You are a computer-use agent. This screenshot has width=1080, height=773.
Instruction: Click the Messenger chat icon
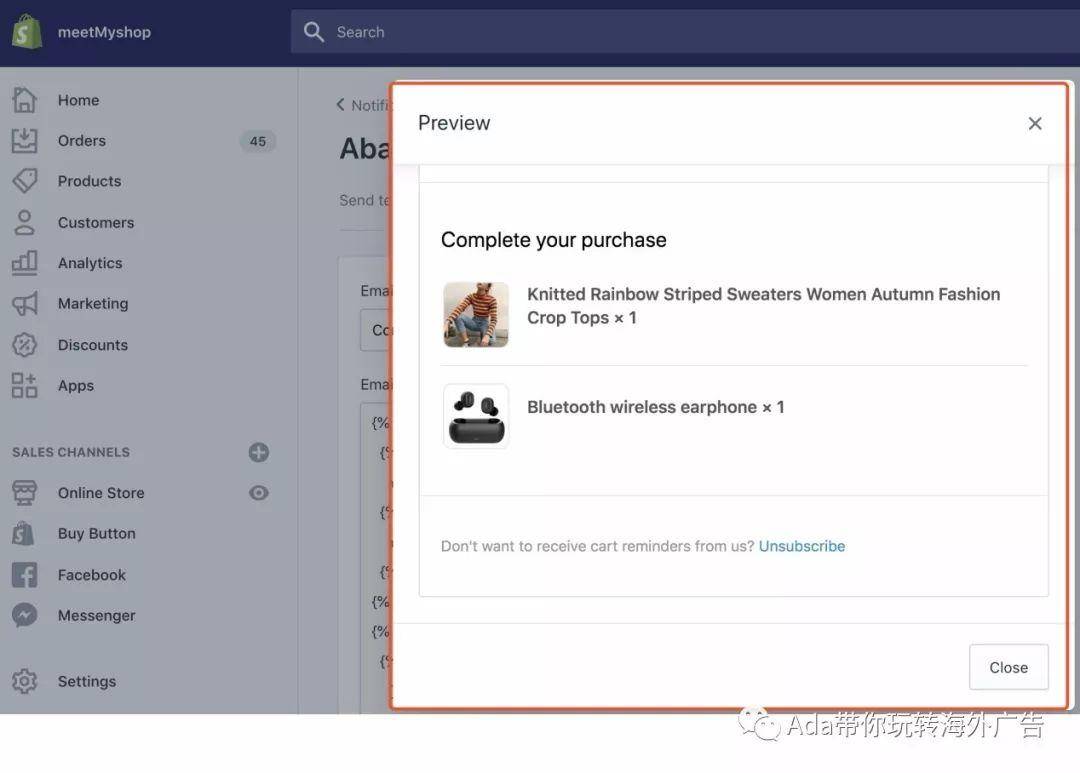tap(24, 615)
